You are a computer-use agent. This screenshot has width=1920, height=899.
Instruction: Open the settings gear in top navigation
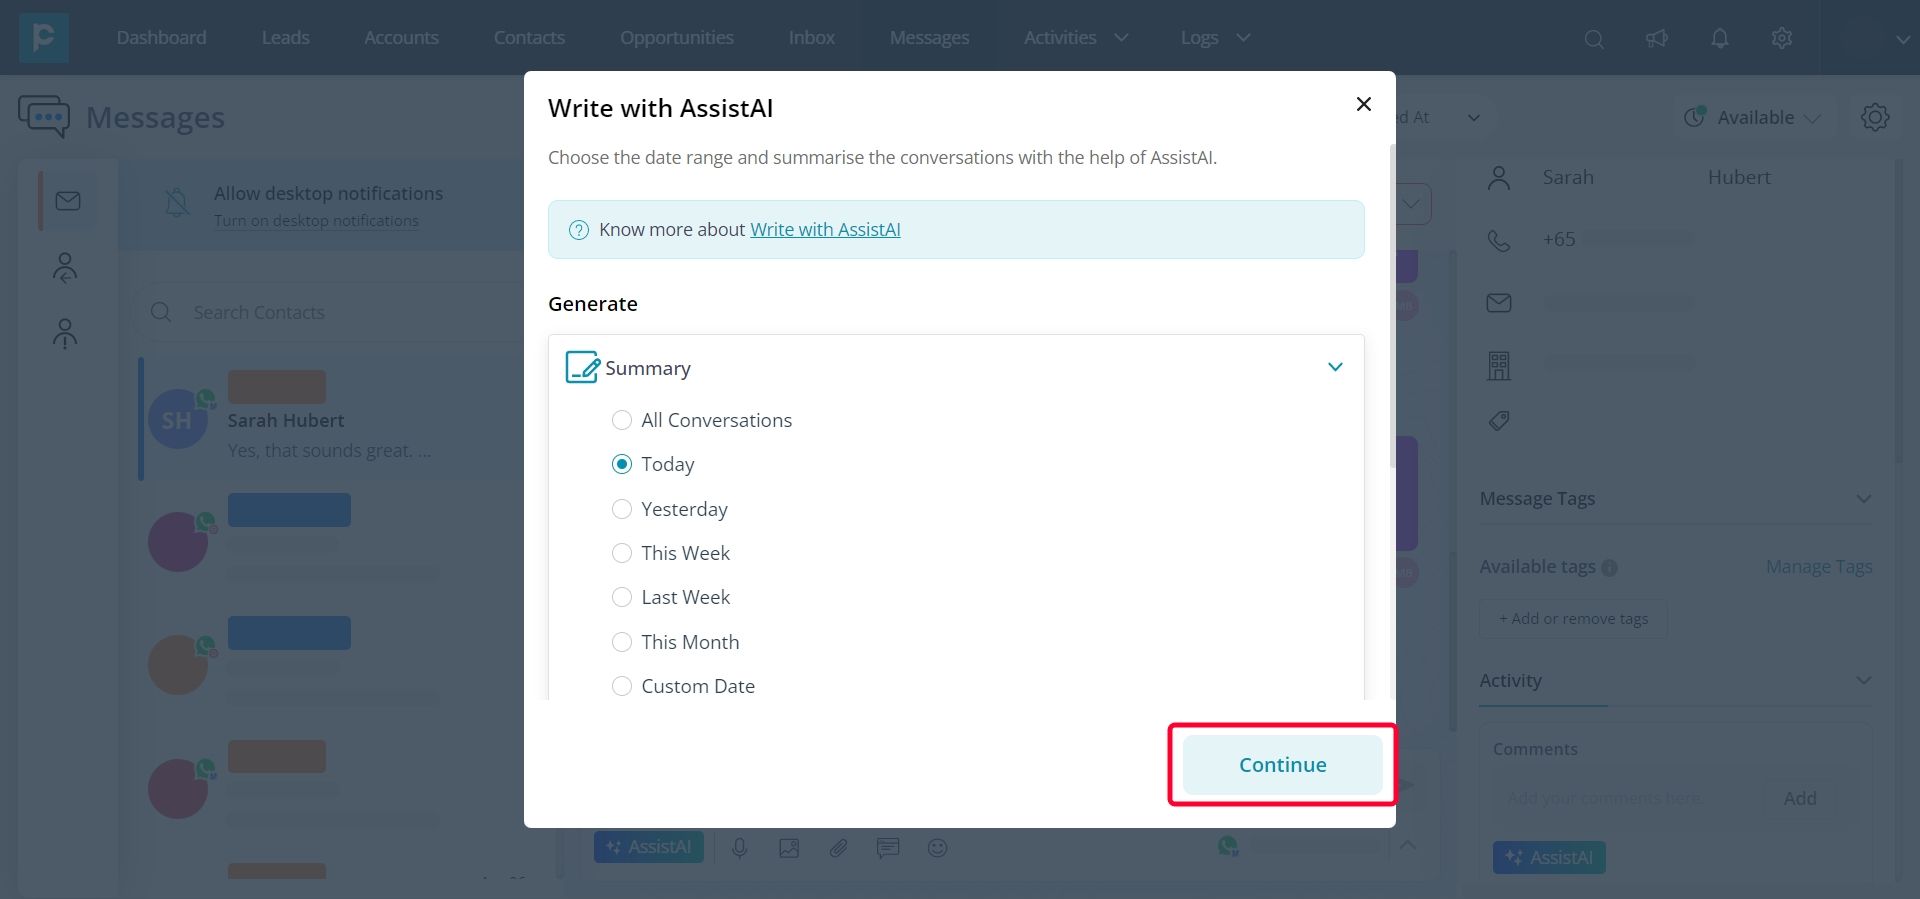click(1782, 38)
